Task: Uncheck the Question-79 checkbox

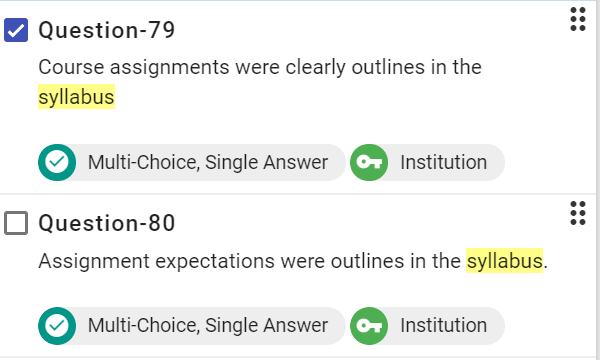Action: [16, 30]
